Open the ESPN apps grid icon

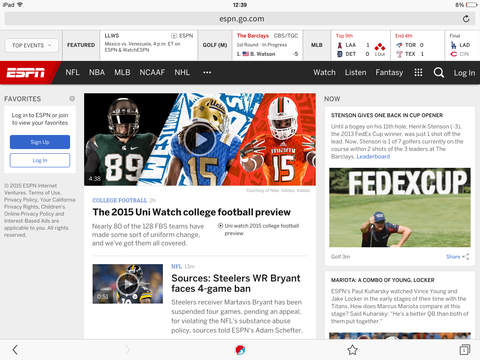pos(418,72)
